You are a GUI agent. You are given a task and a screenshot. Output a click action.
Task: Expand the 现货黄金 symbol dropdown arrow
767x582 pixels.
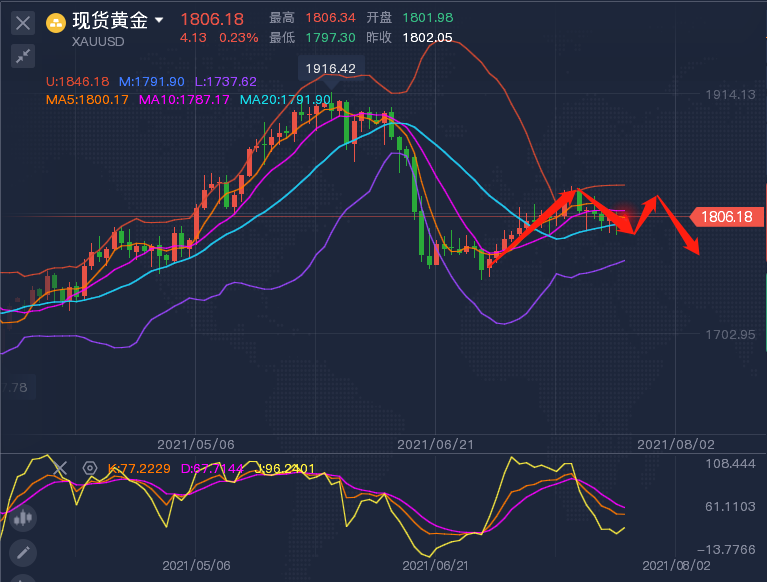tap(159, 21)
